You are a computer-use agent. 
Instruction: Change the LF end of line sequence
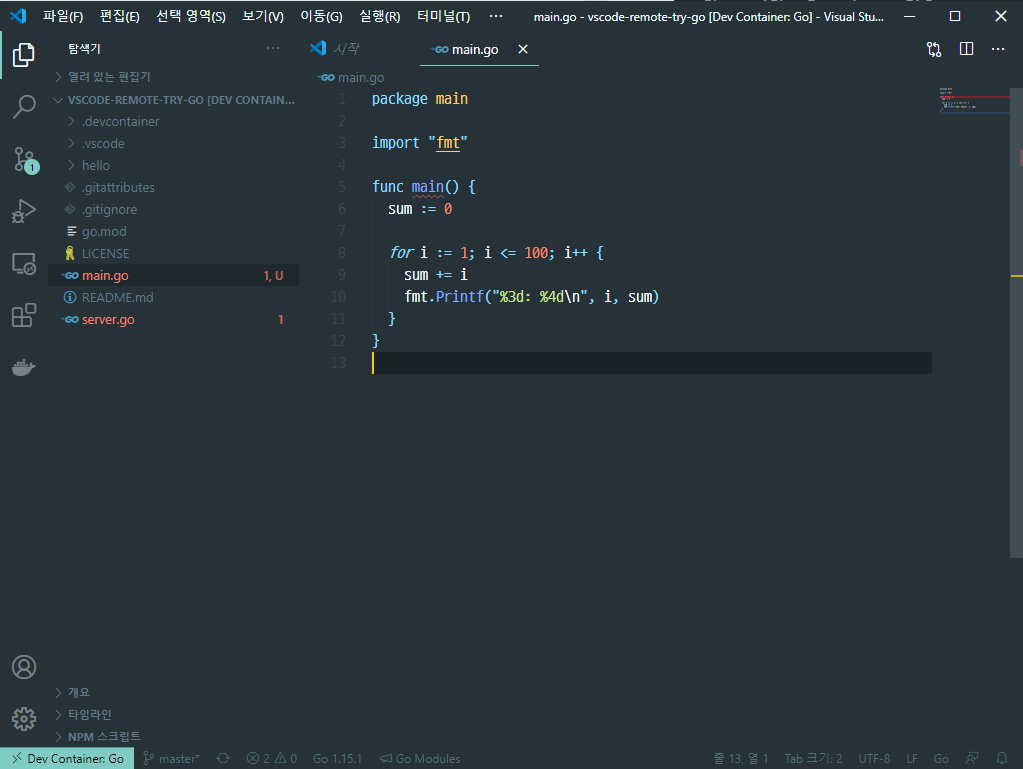[911, 758]
